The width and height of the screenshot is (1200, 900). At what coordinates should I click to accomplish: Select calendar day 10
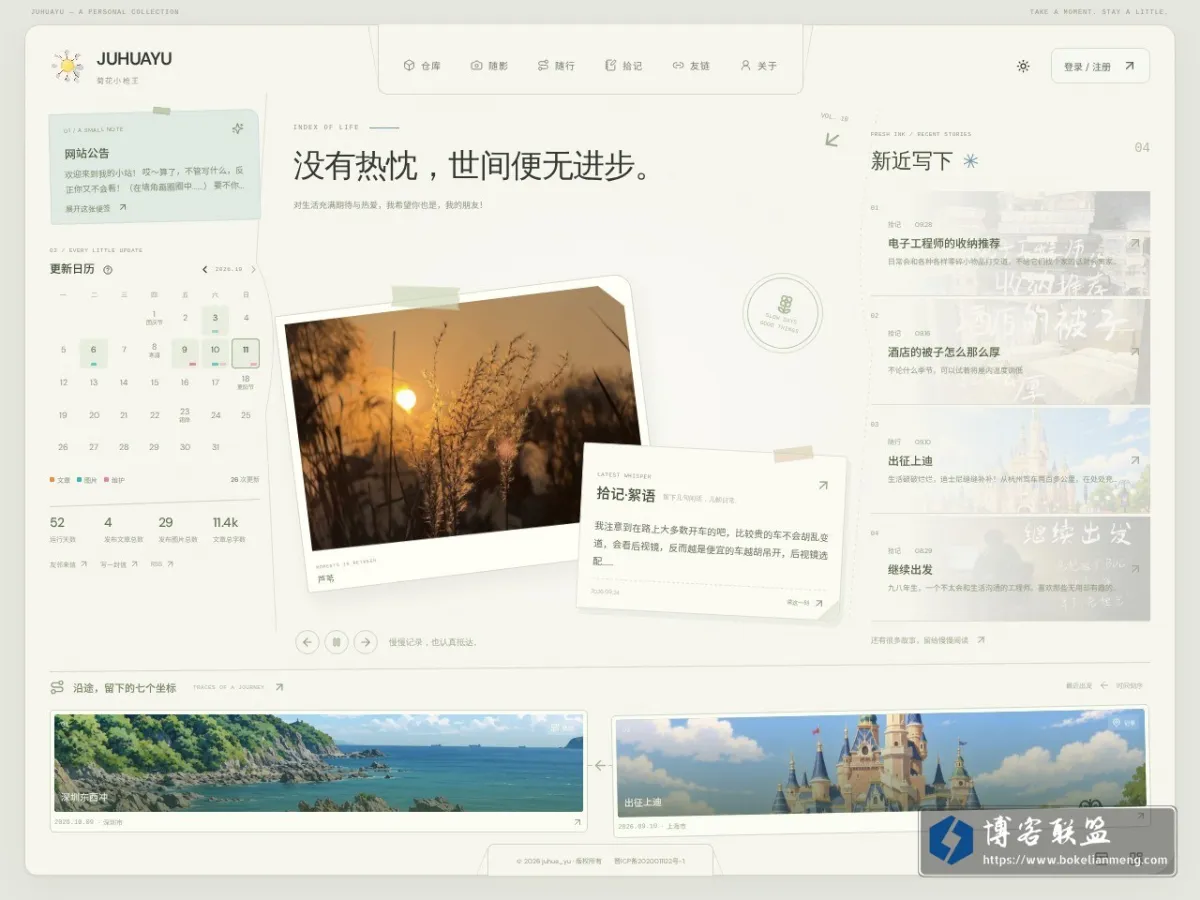215,352
